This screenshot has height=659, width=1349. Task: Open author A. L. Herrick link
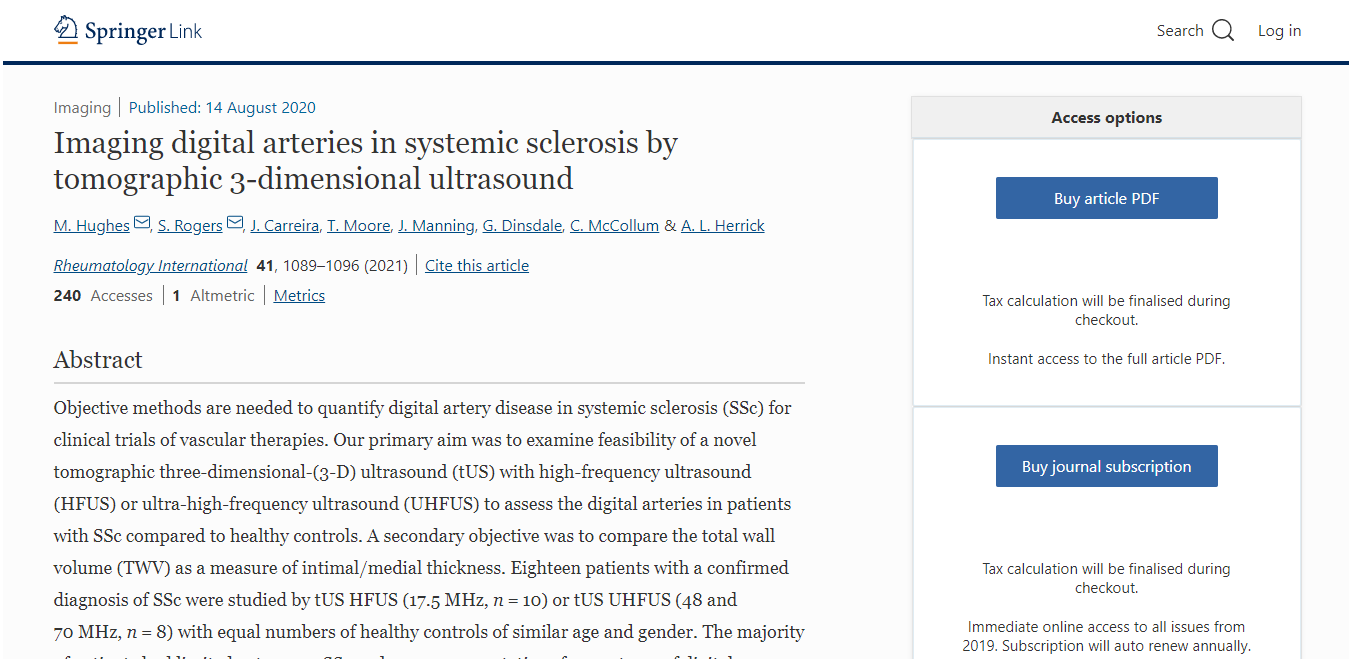coord(722,226)
